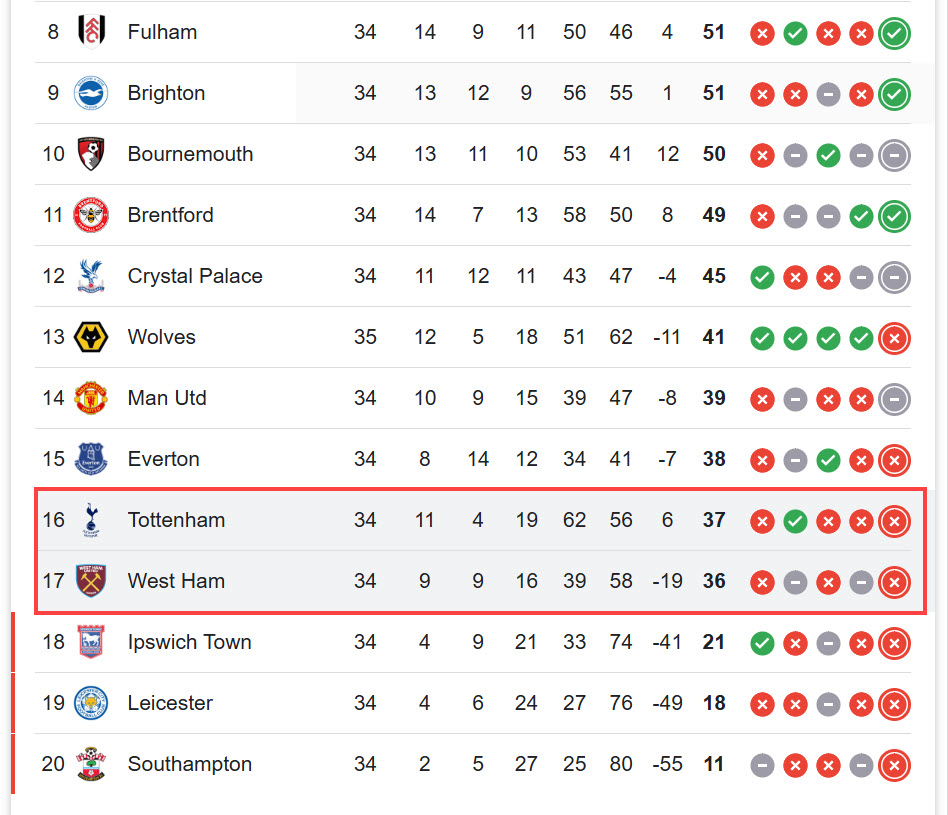Screen dimensions: 948x815
Task: Click the Man Utd crest
Action: [x=91, y=398]
